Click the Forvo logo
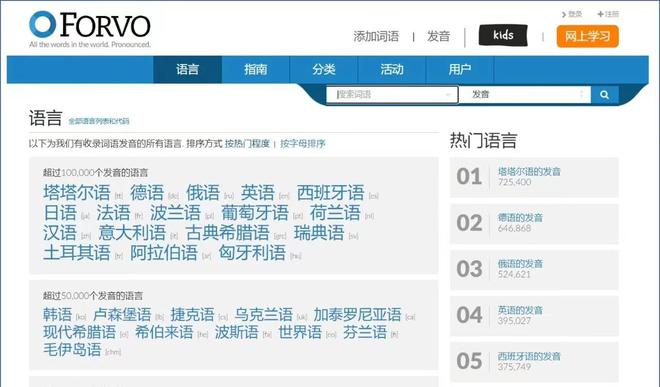 (90, 29)
